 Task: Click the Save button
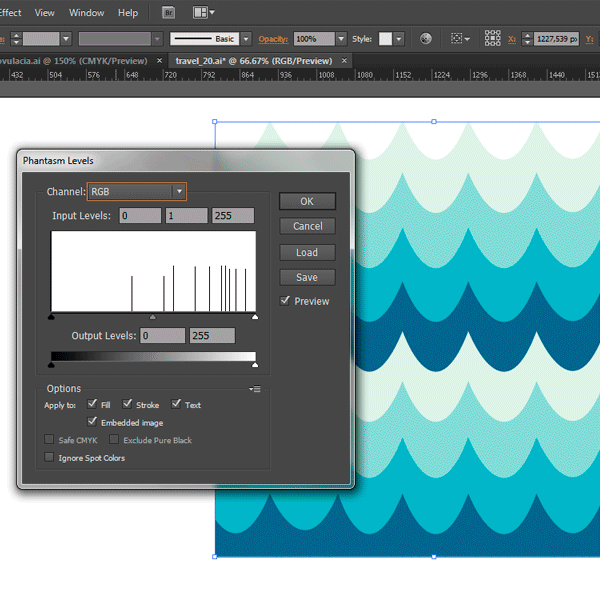(307, 277)
